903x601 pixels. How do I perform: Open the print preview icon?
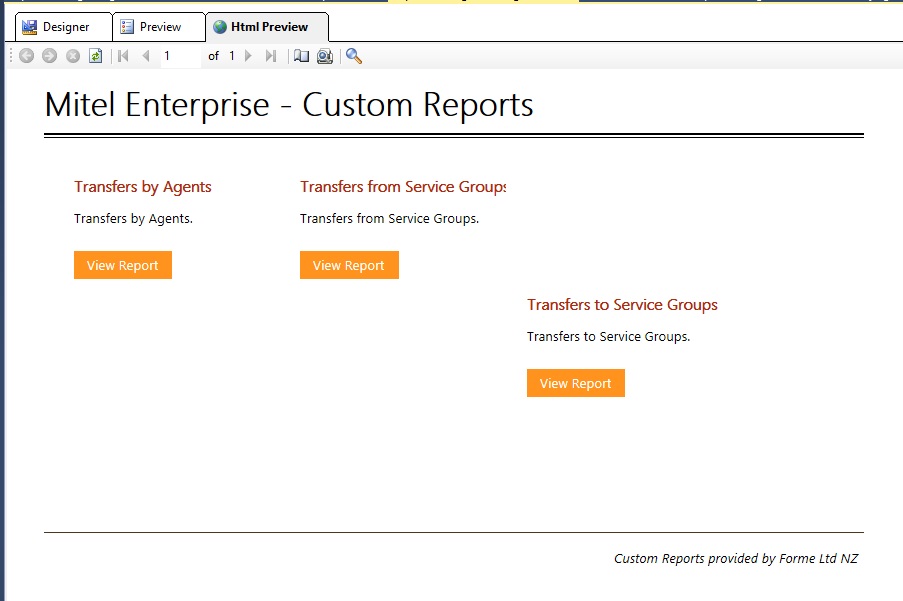325,56
